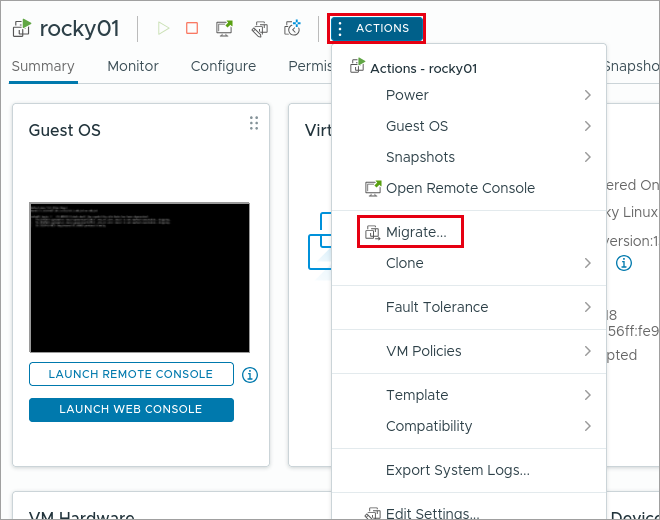Switch to the Summary tab
Screen dimensions: 660x520
tap(43, 66)
